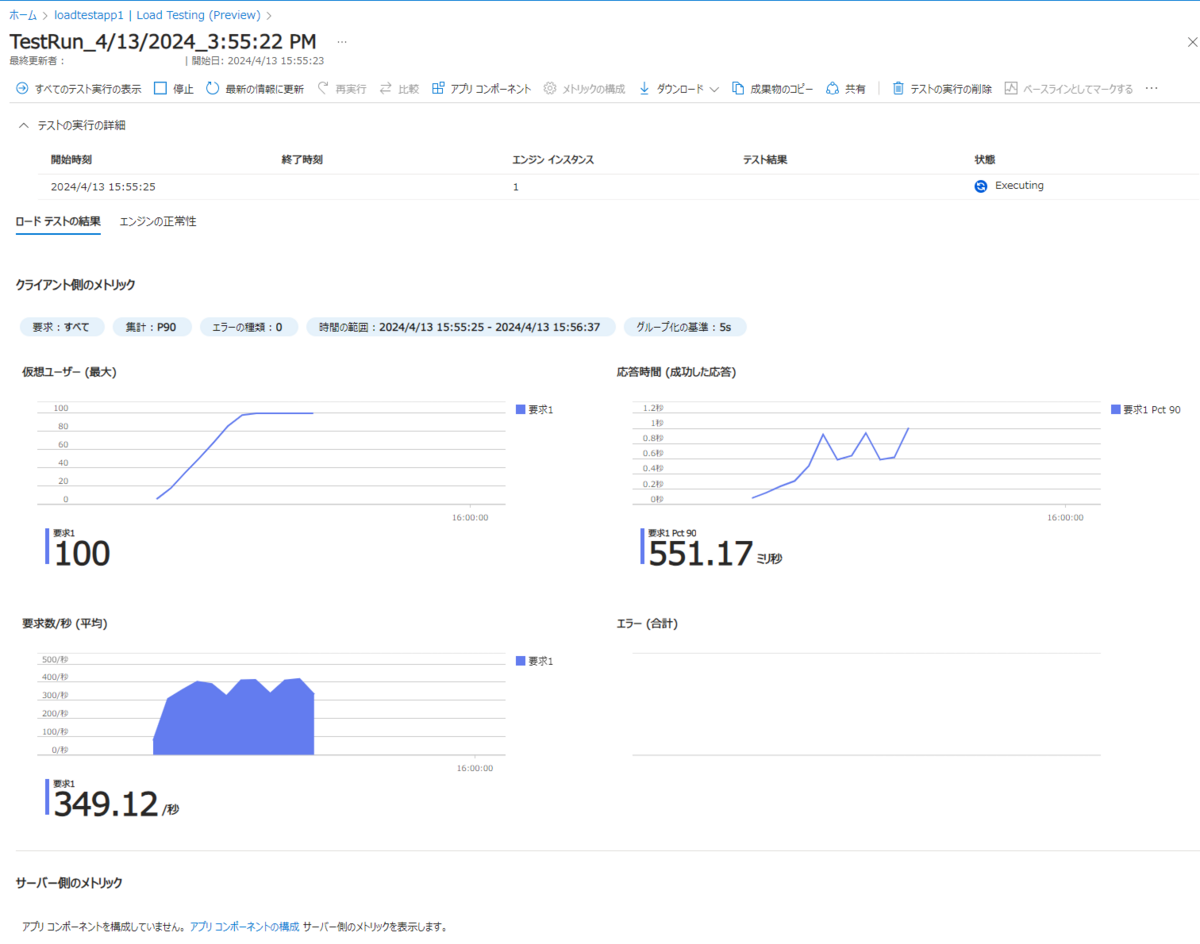The height and width of the screenshot is (944, 1200).
Task: Click the 要求 : すべて filter pill
Action: pyautogui.click(x=61, y=327)
